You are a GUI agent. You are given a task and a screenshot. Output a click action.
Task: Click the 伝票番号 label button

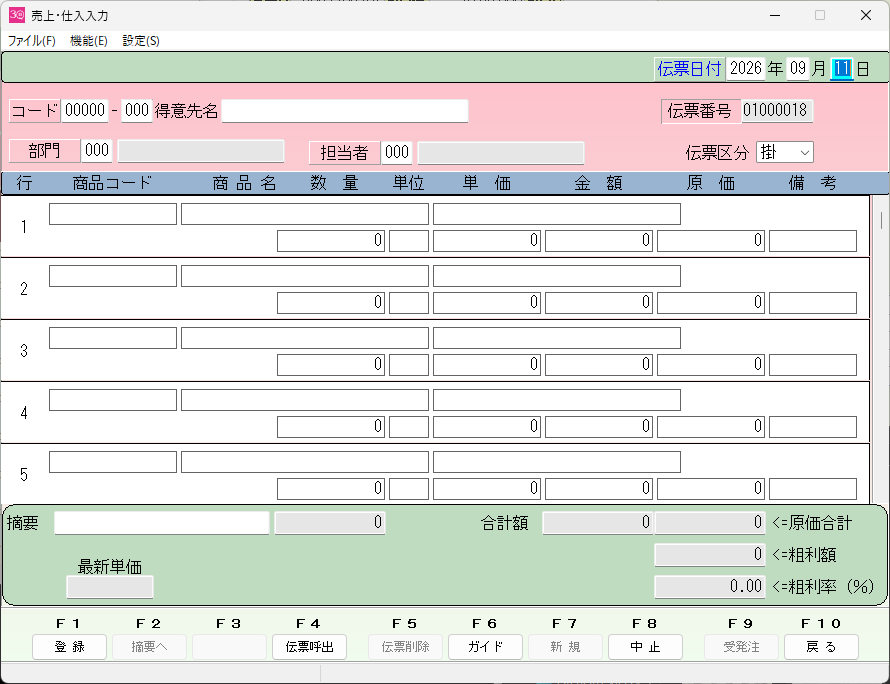point(699,111)
